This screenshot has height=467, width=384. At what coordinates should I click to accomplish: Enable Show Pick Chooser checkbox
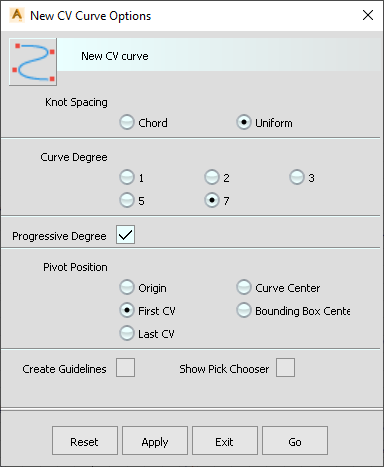point(285,368)
